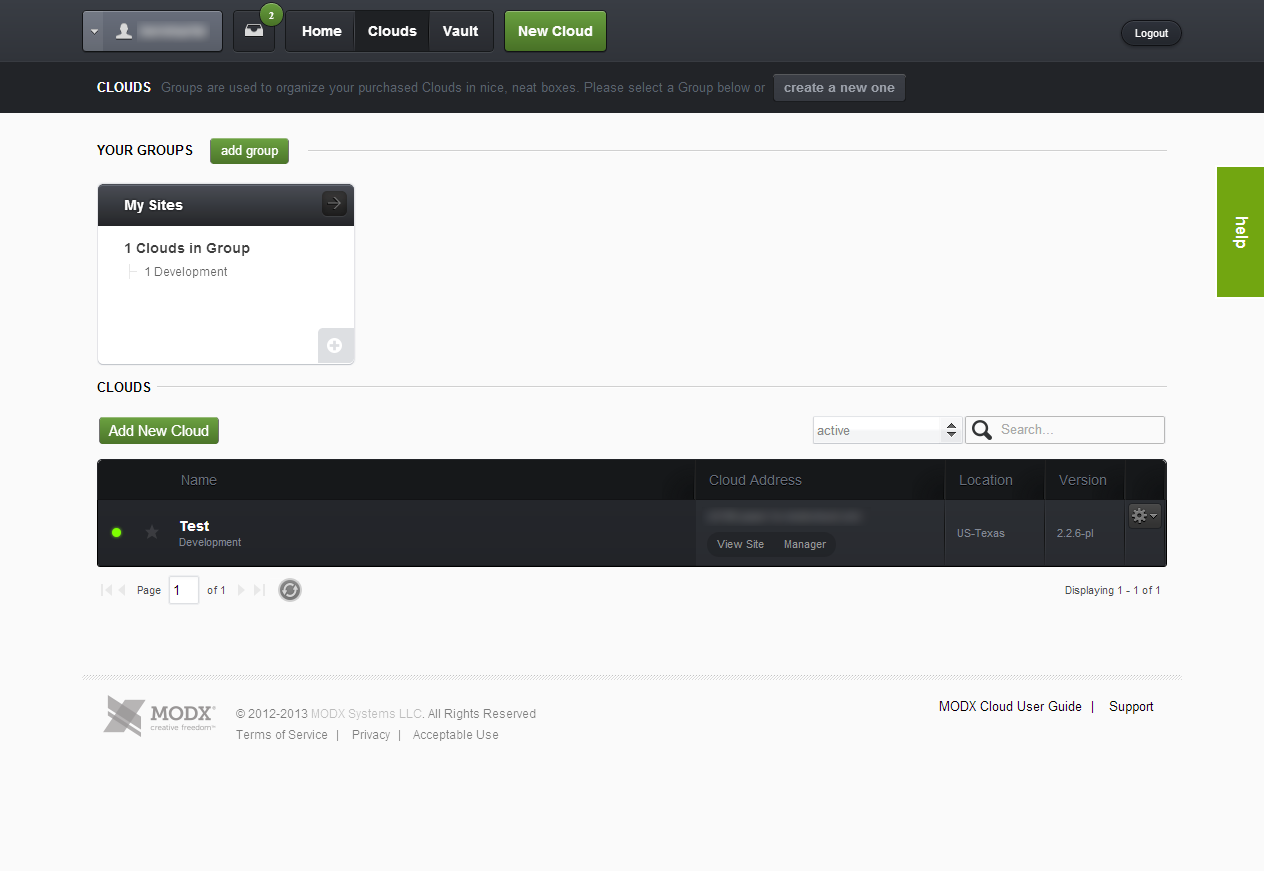The image size is (1264, 871).
Task: Open the green help side tab
Action: [x=1240, y=232]
